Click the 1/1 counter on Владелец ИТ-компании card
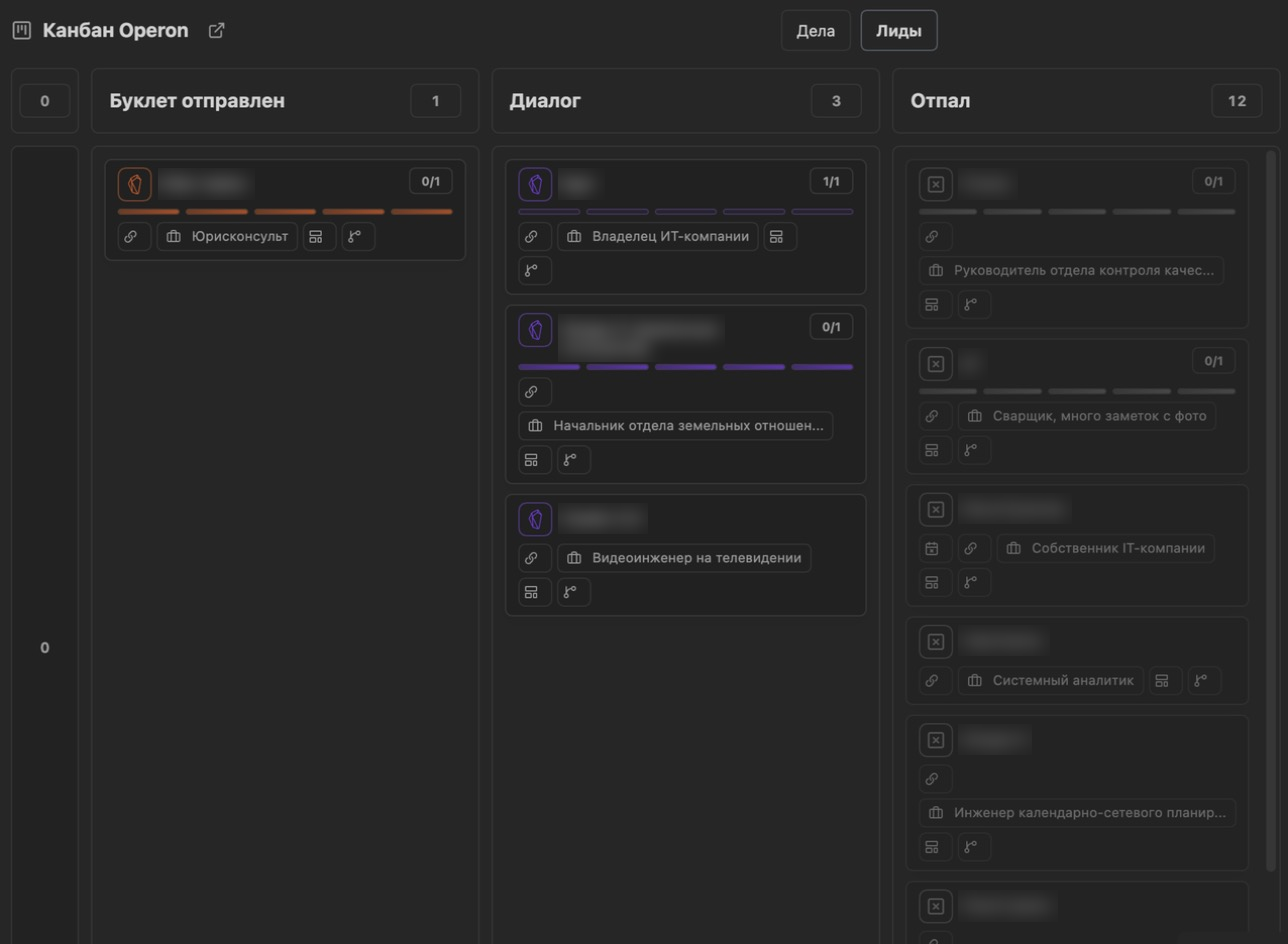Screen dimensions: 1288x944 tap(831, 182)
